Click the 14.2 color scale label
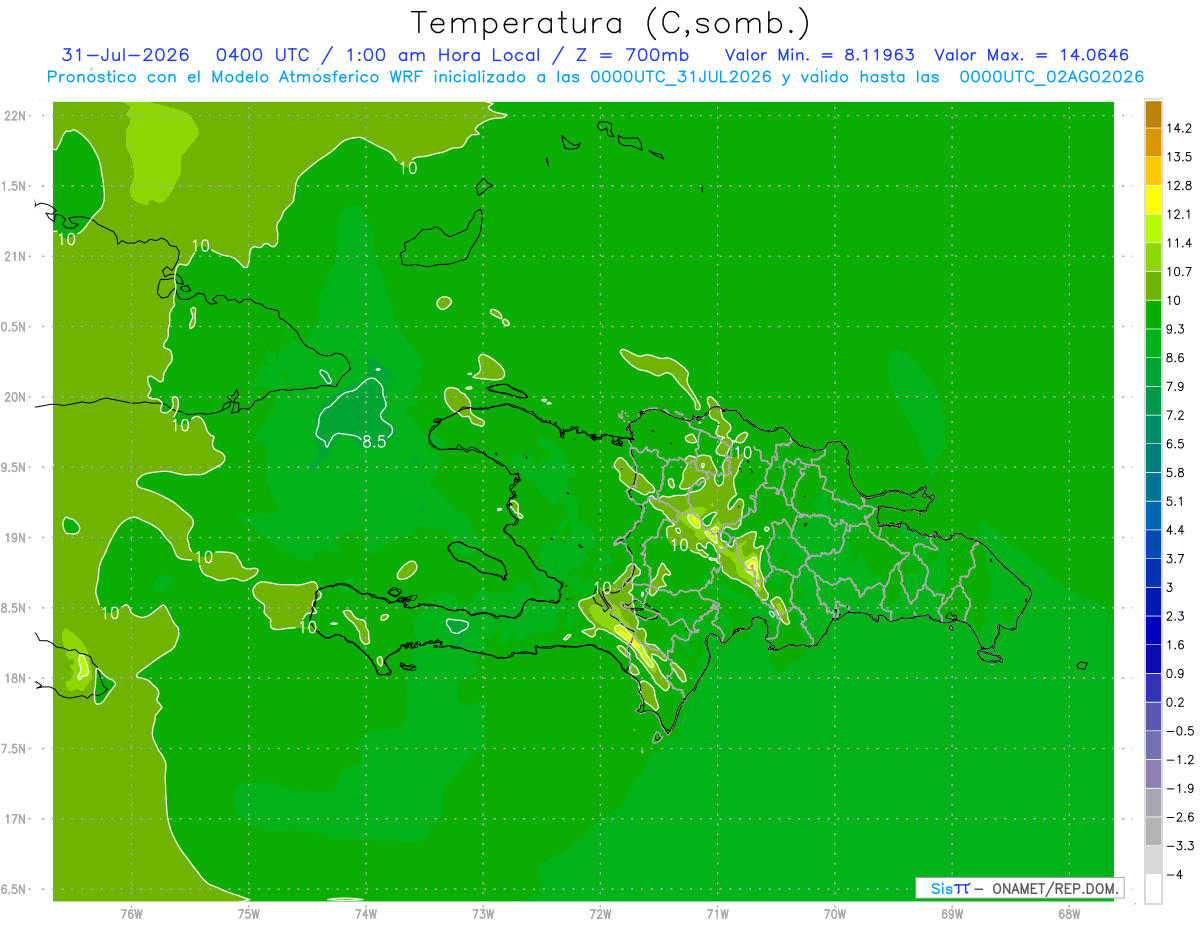1200x927 pixels. [x=1180, y=128]
